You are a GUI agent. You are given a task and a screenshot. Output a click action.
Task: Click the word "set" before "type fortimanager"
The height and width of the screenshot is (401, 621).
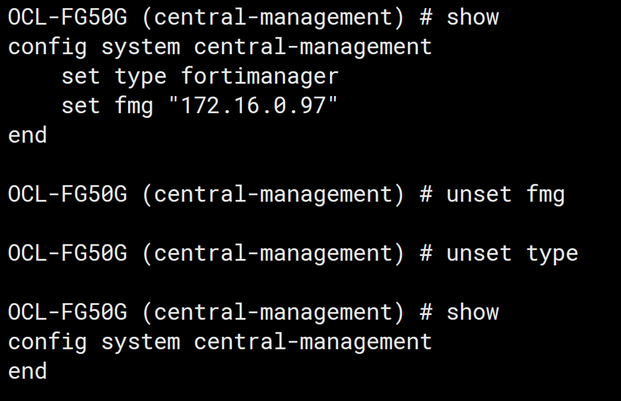click(80, 76)
